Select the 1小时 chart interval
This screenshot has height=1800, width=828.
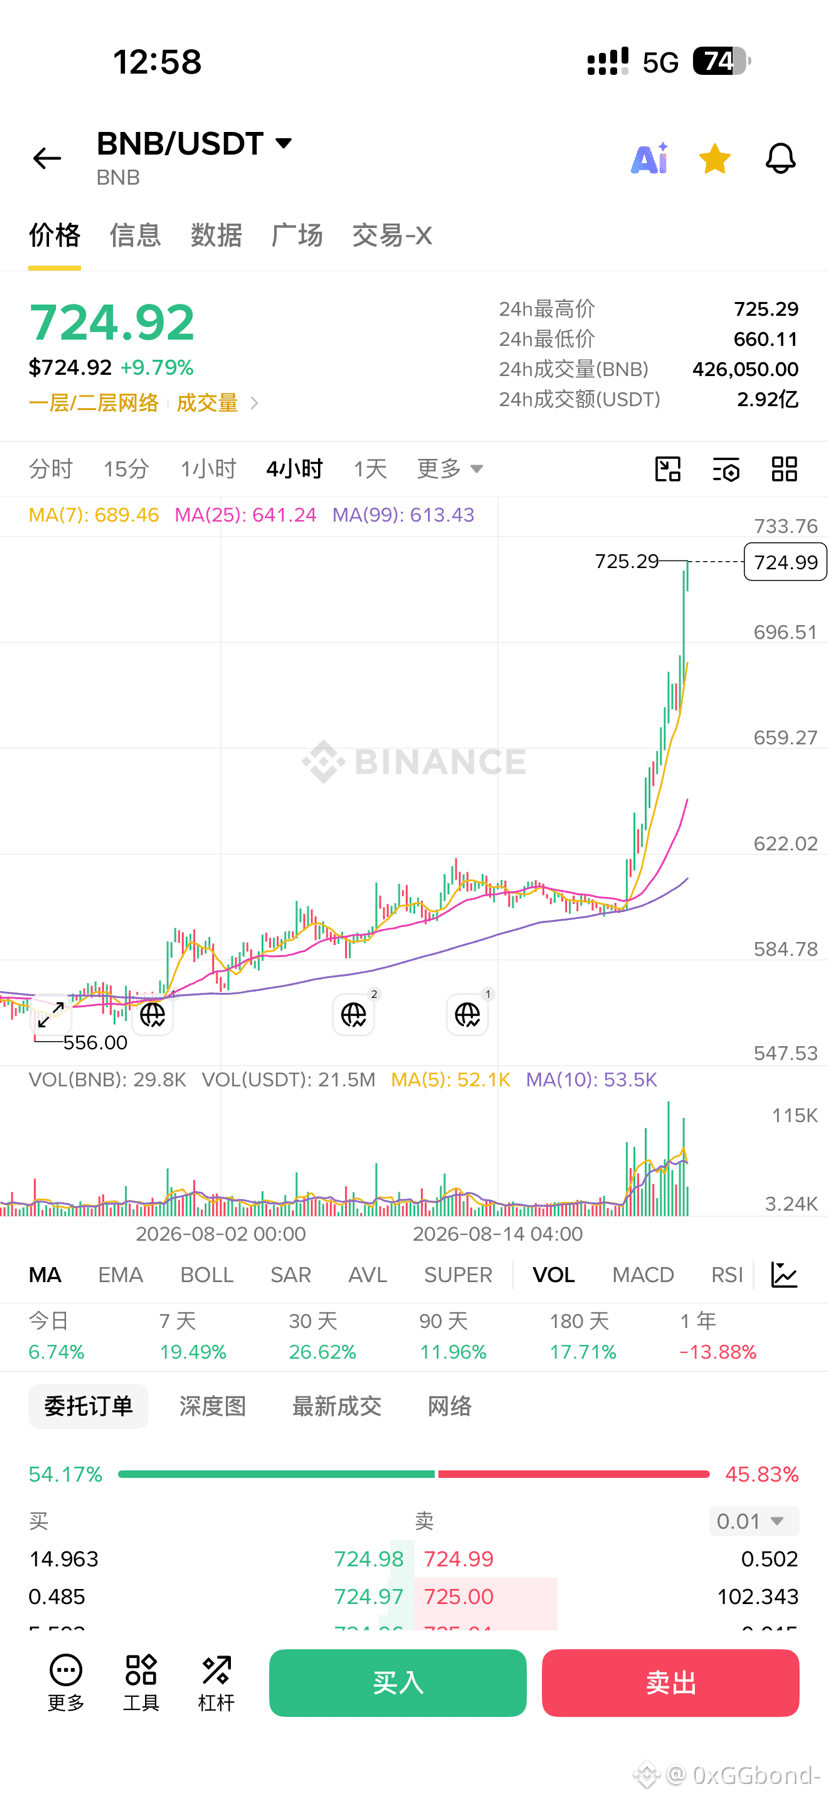pyautogui.click(x=208, y=469)
